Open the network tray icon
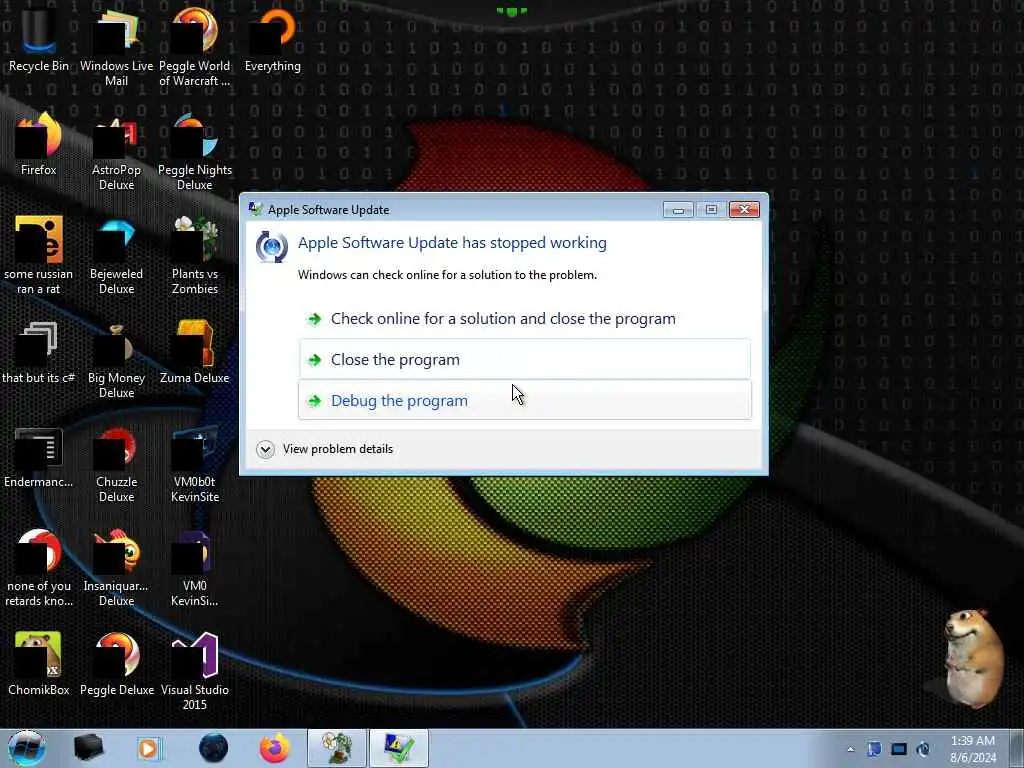 (899, 749)
